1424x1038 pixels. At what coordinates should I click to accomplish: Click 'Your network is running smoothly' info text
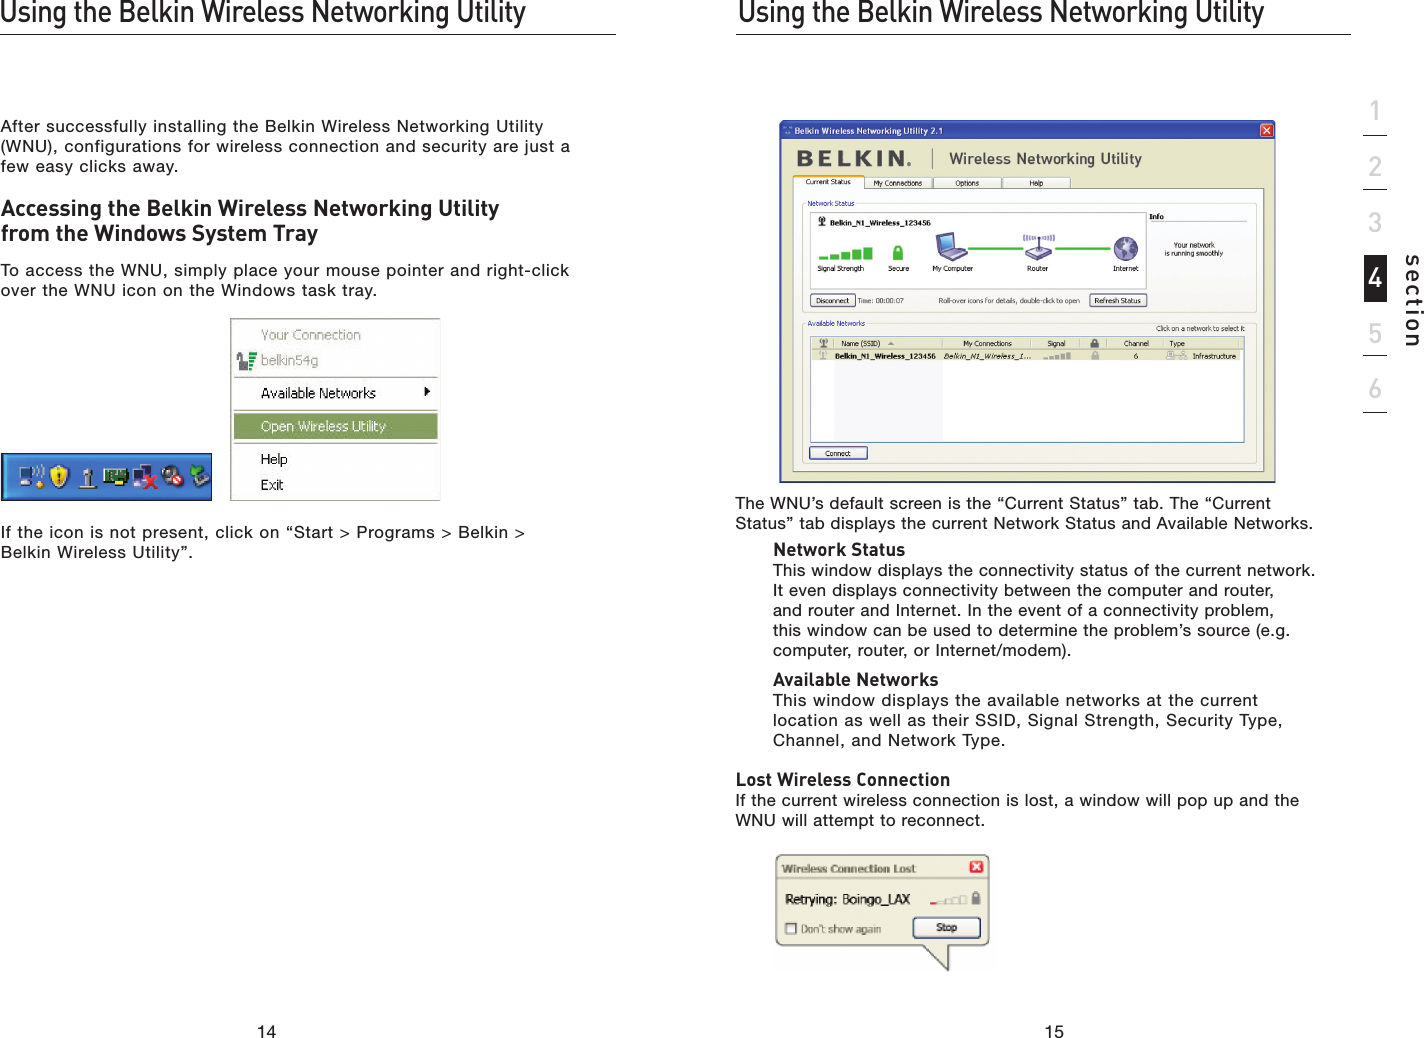click(x=1194, y=249)
